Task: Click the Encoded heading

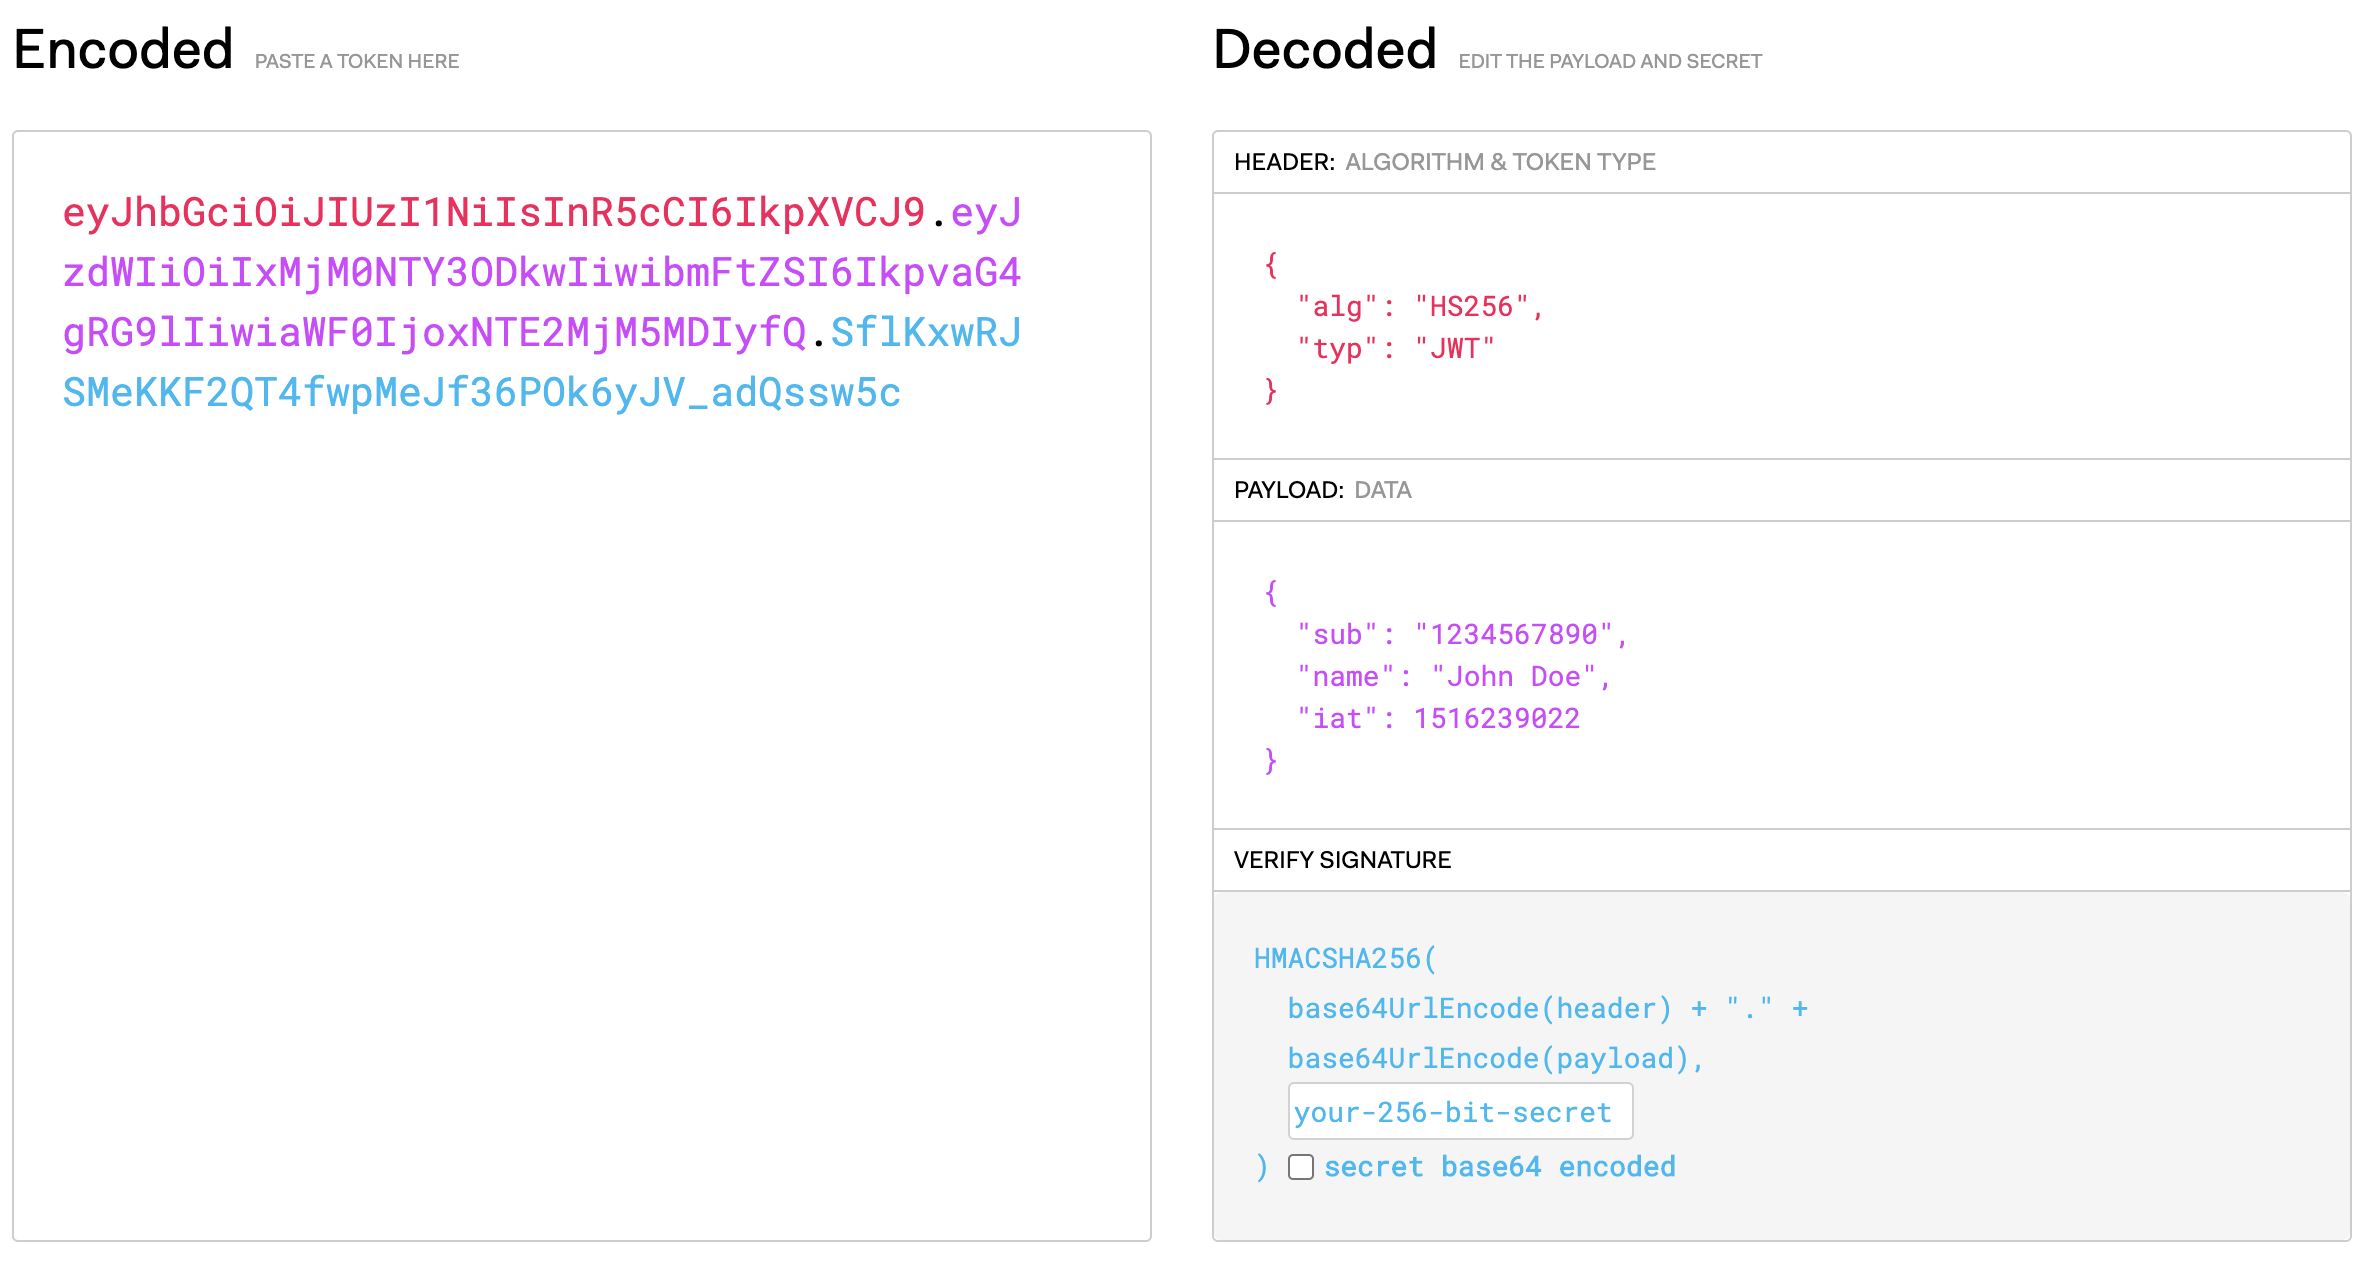Action: [124, 50]
